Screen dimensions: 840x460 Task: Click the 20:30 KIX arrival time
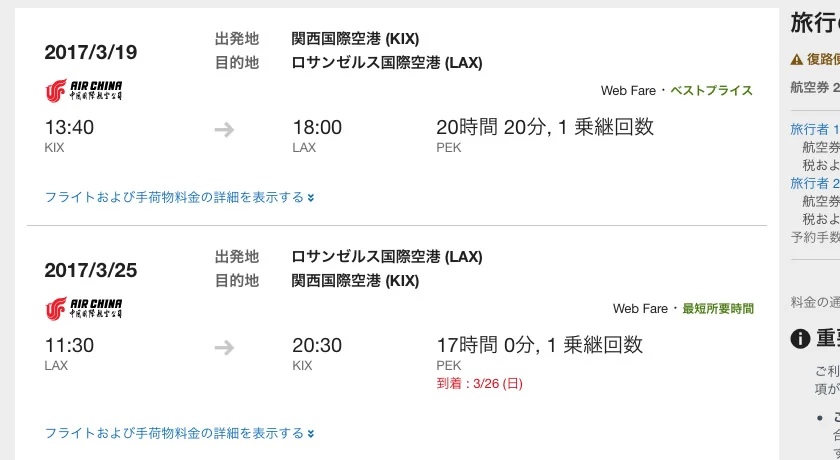(x=317, y=346)
